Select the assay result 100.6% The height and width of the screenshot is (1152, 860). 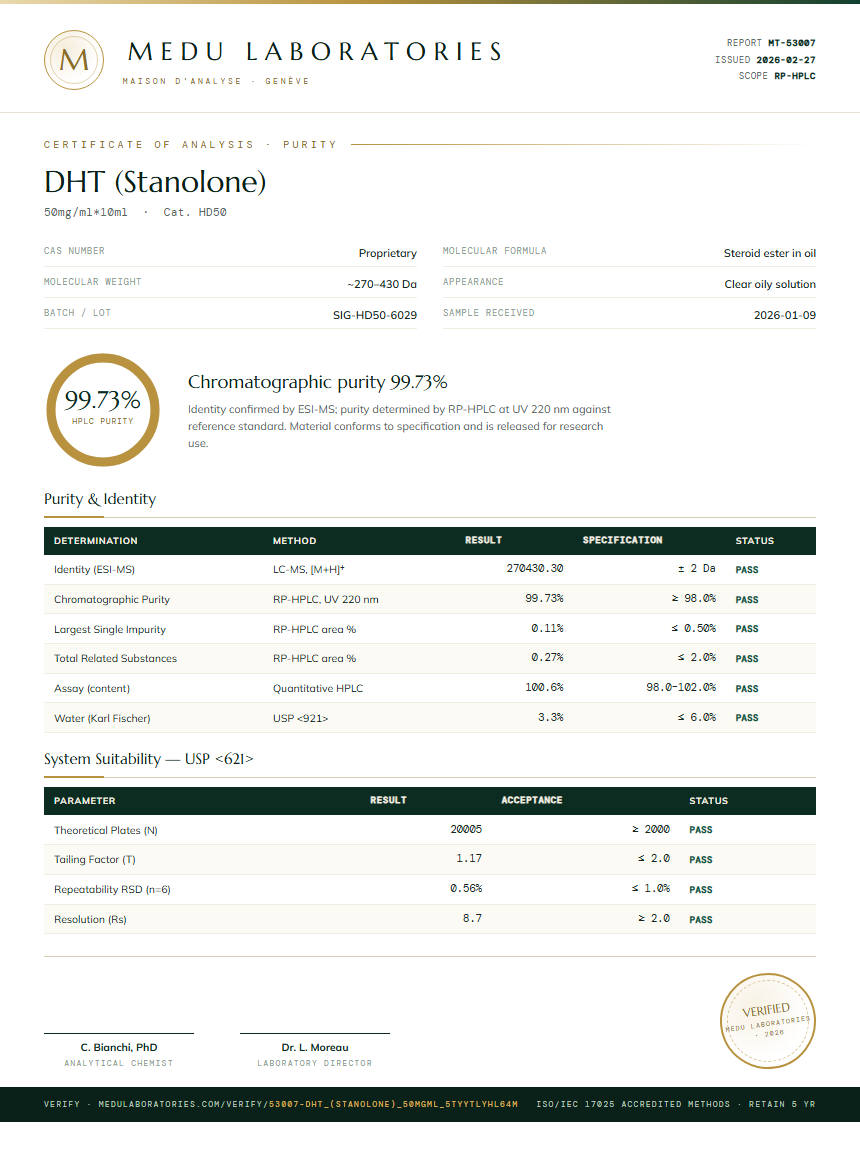pyautogui.click(x=544, y=688)
